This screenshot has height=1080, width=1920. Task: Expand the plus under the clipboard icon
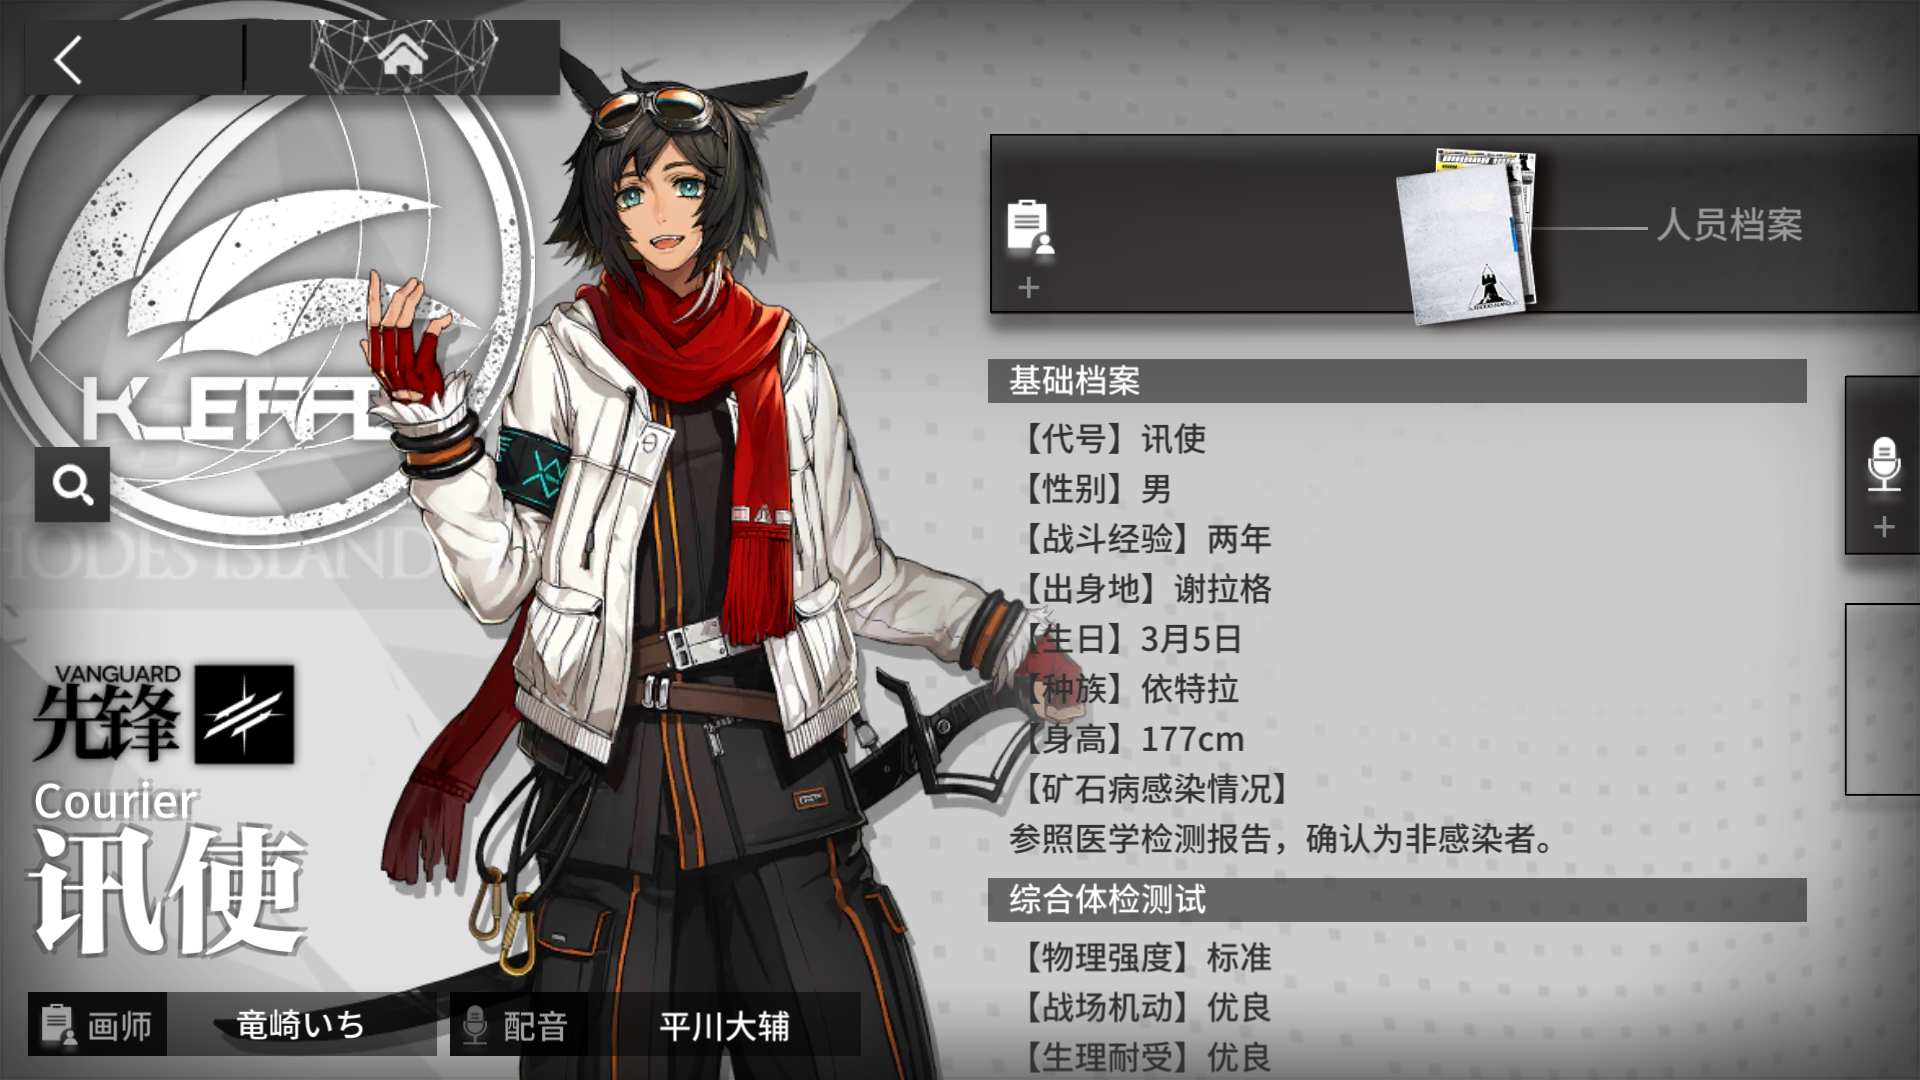[x=1028, y=288]
